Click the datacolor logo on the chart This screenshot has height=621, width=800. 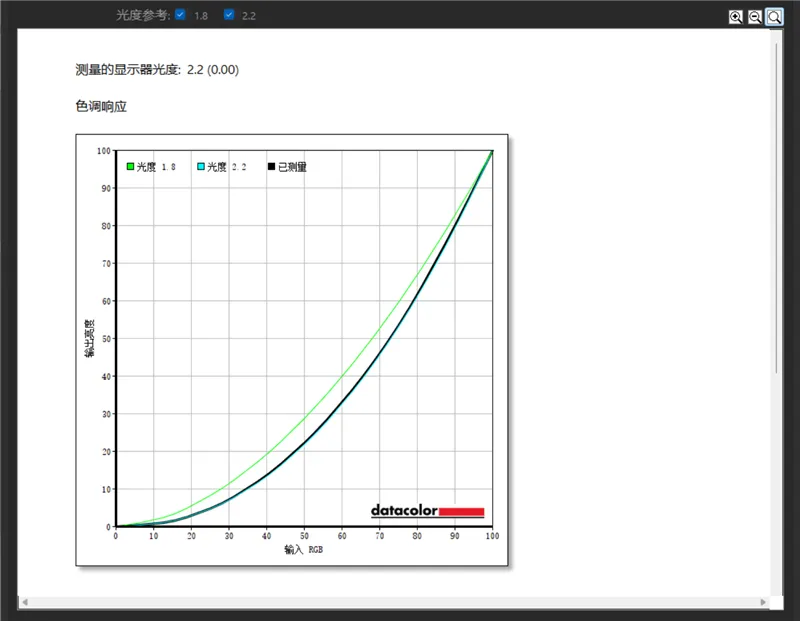(x=427, y=511)
